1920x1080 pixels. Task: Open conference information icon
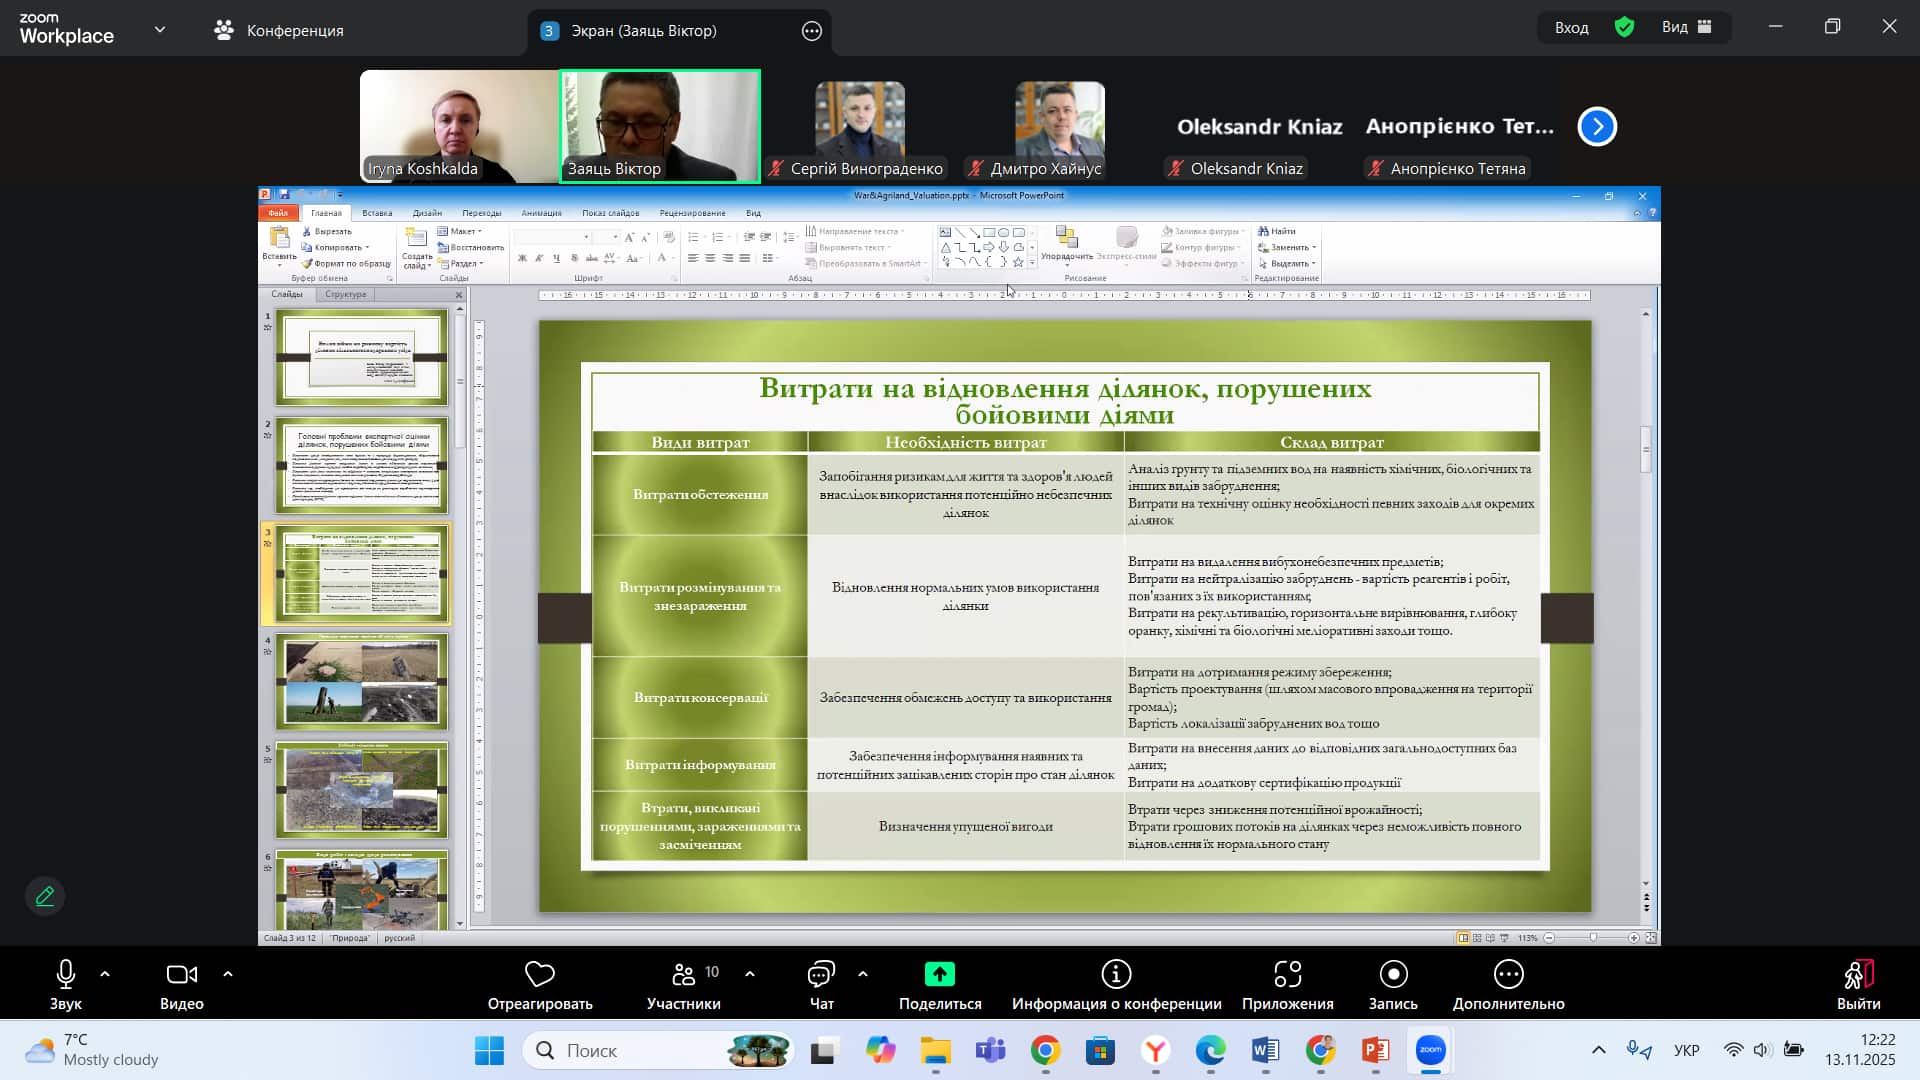coord(1116,974)
